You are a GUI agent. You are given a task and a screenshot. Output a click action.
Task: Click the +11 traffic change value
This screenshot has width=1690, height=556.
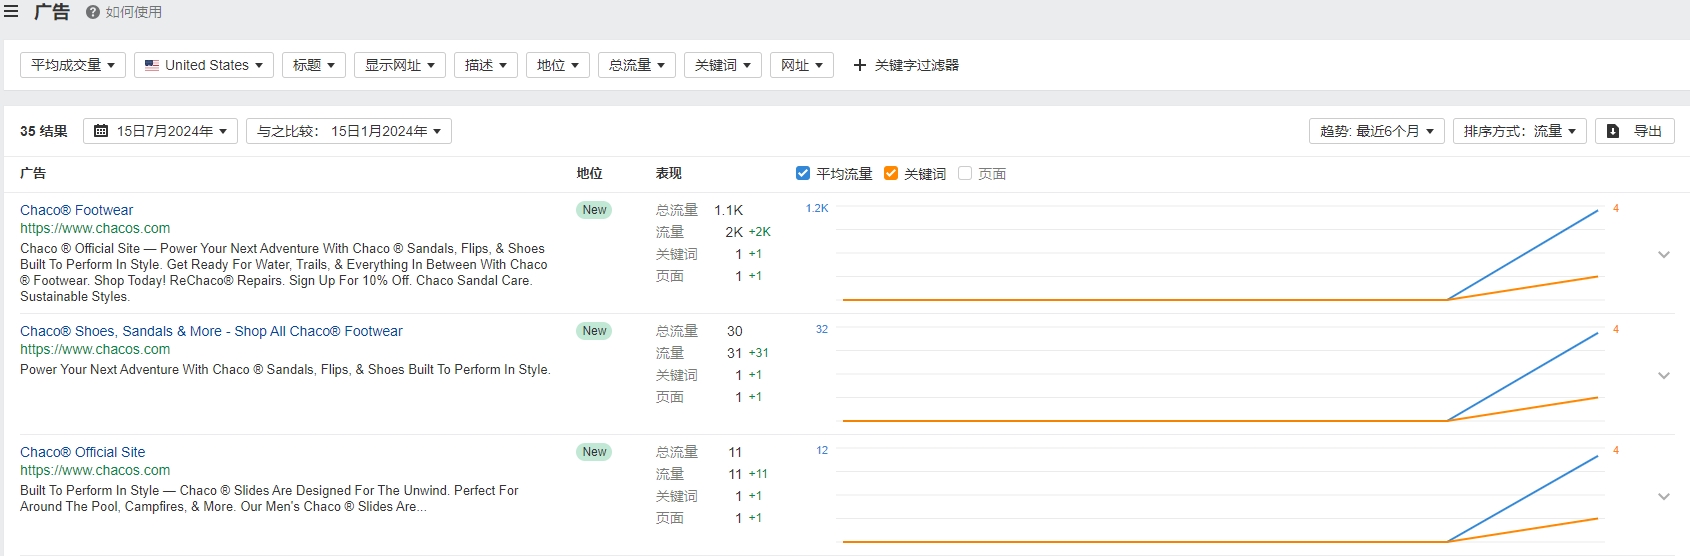point(758,474)
